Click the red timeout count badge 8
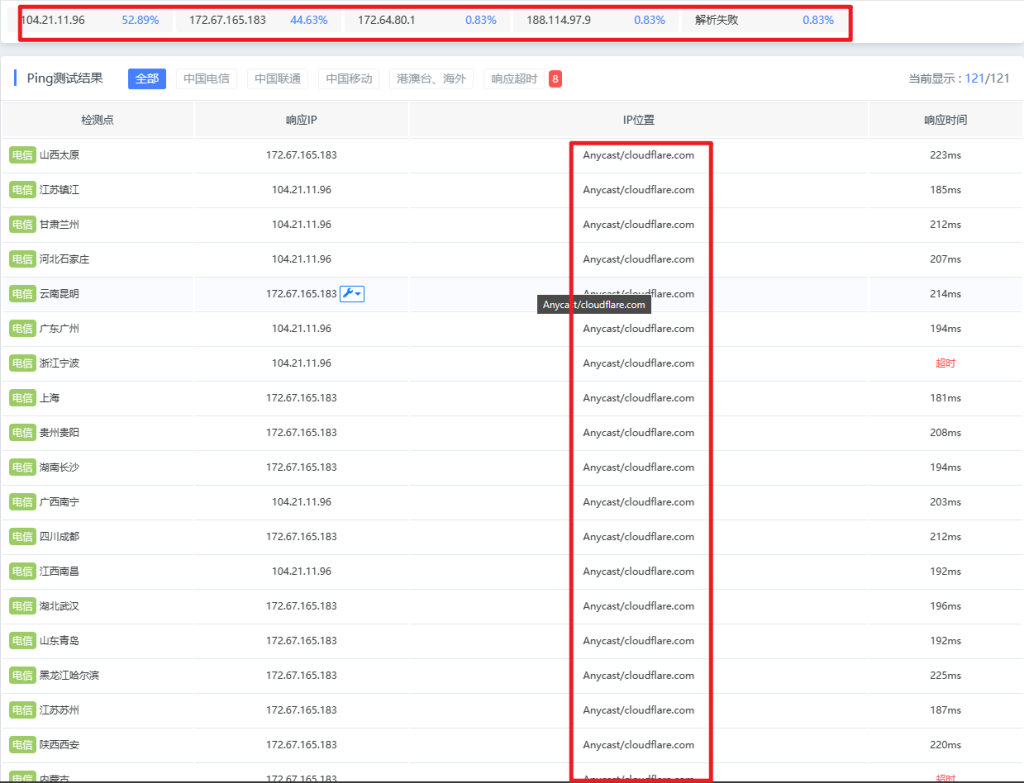Screen dimensions: 1024x783 coord(555,79)
